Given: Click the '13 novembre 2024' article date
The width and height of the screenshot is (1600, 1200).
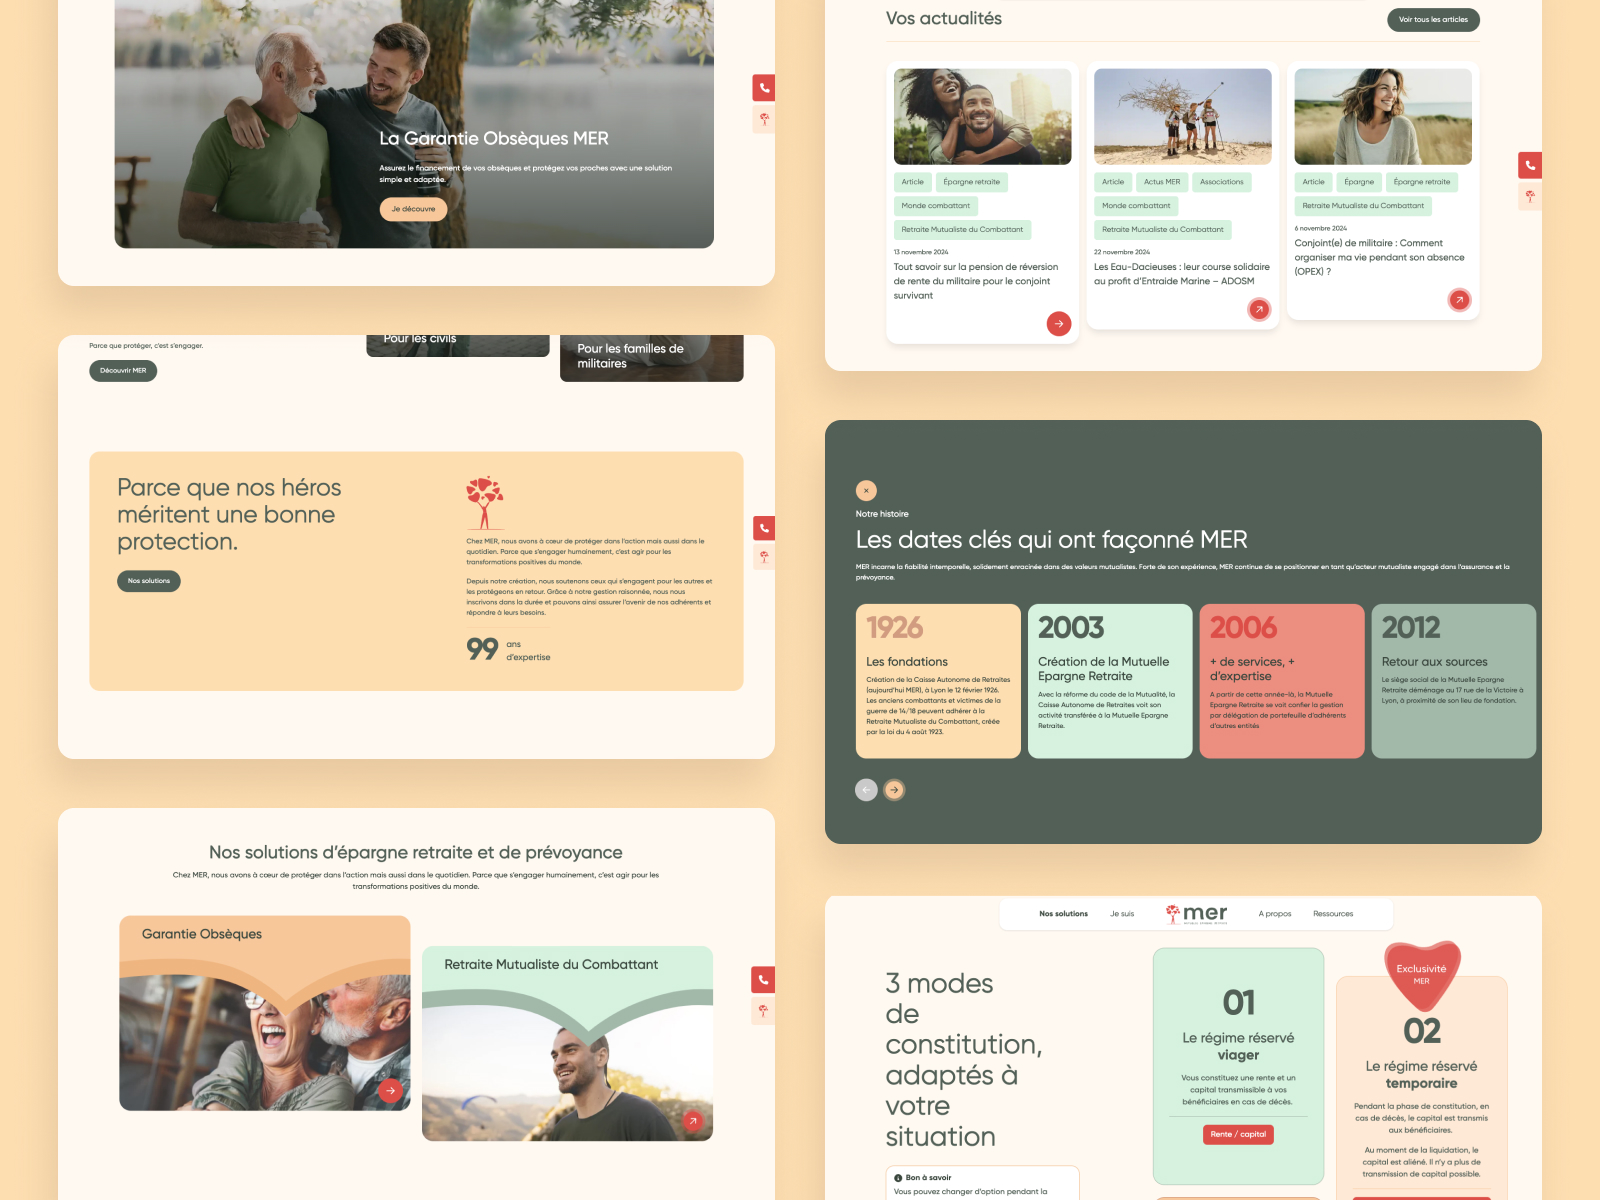Looking at the screenshot, I should tap(921, 252).
